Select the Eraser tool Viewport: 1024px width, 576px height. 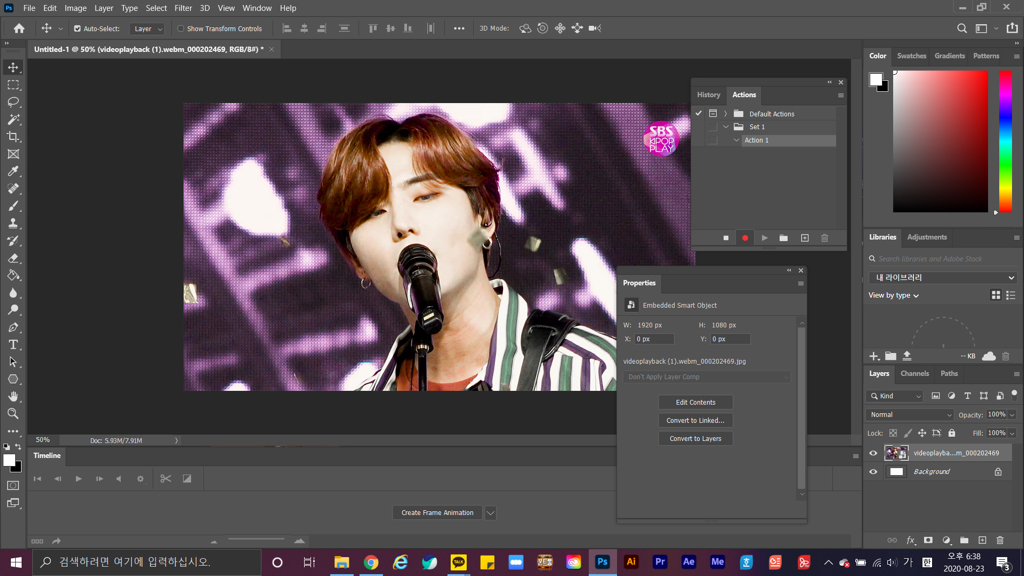(x=13, y=258)
